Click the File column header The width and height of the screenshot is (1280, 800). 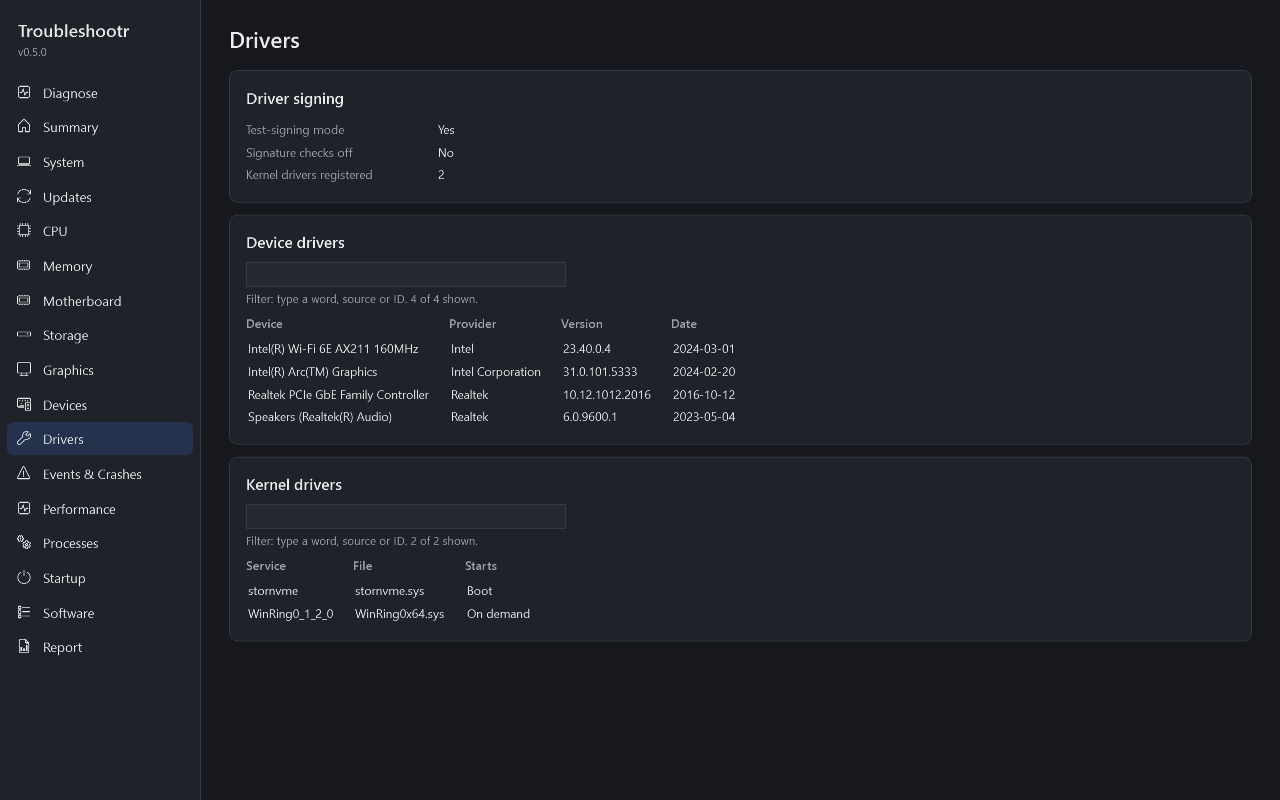362,566
